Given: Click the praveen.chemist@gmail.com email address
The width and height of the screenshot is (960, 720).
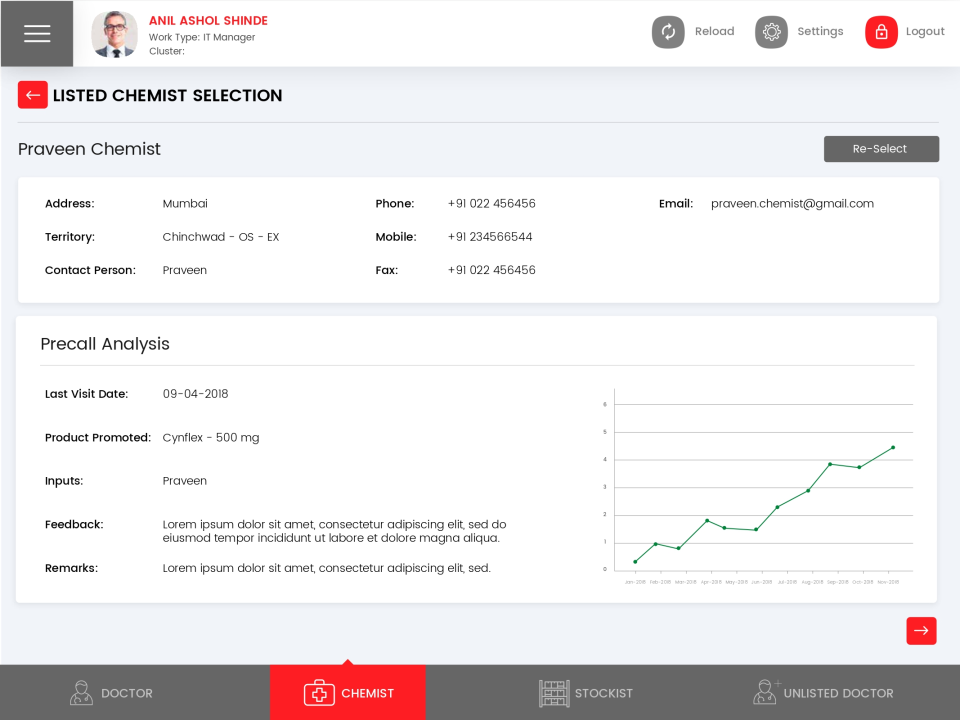Looking at the screenshot, I should [792, 203].
